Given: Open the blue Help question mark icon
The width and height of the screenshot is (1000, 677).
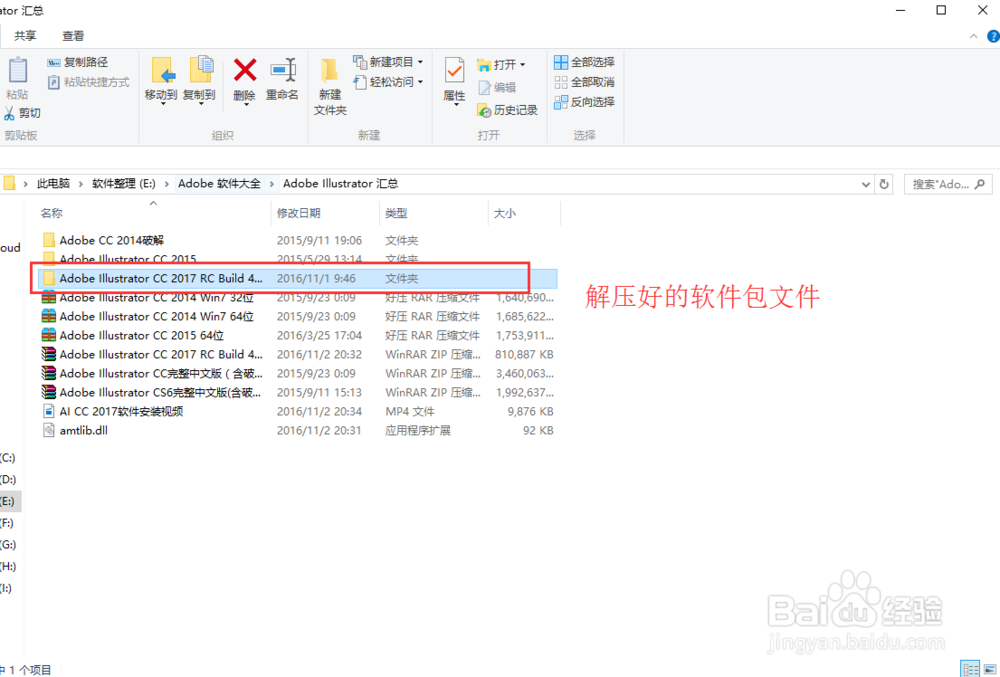Looking at the screenshot, I should [993, 37].
